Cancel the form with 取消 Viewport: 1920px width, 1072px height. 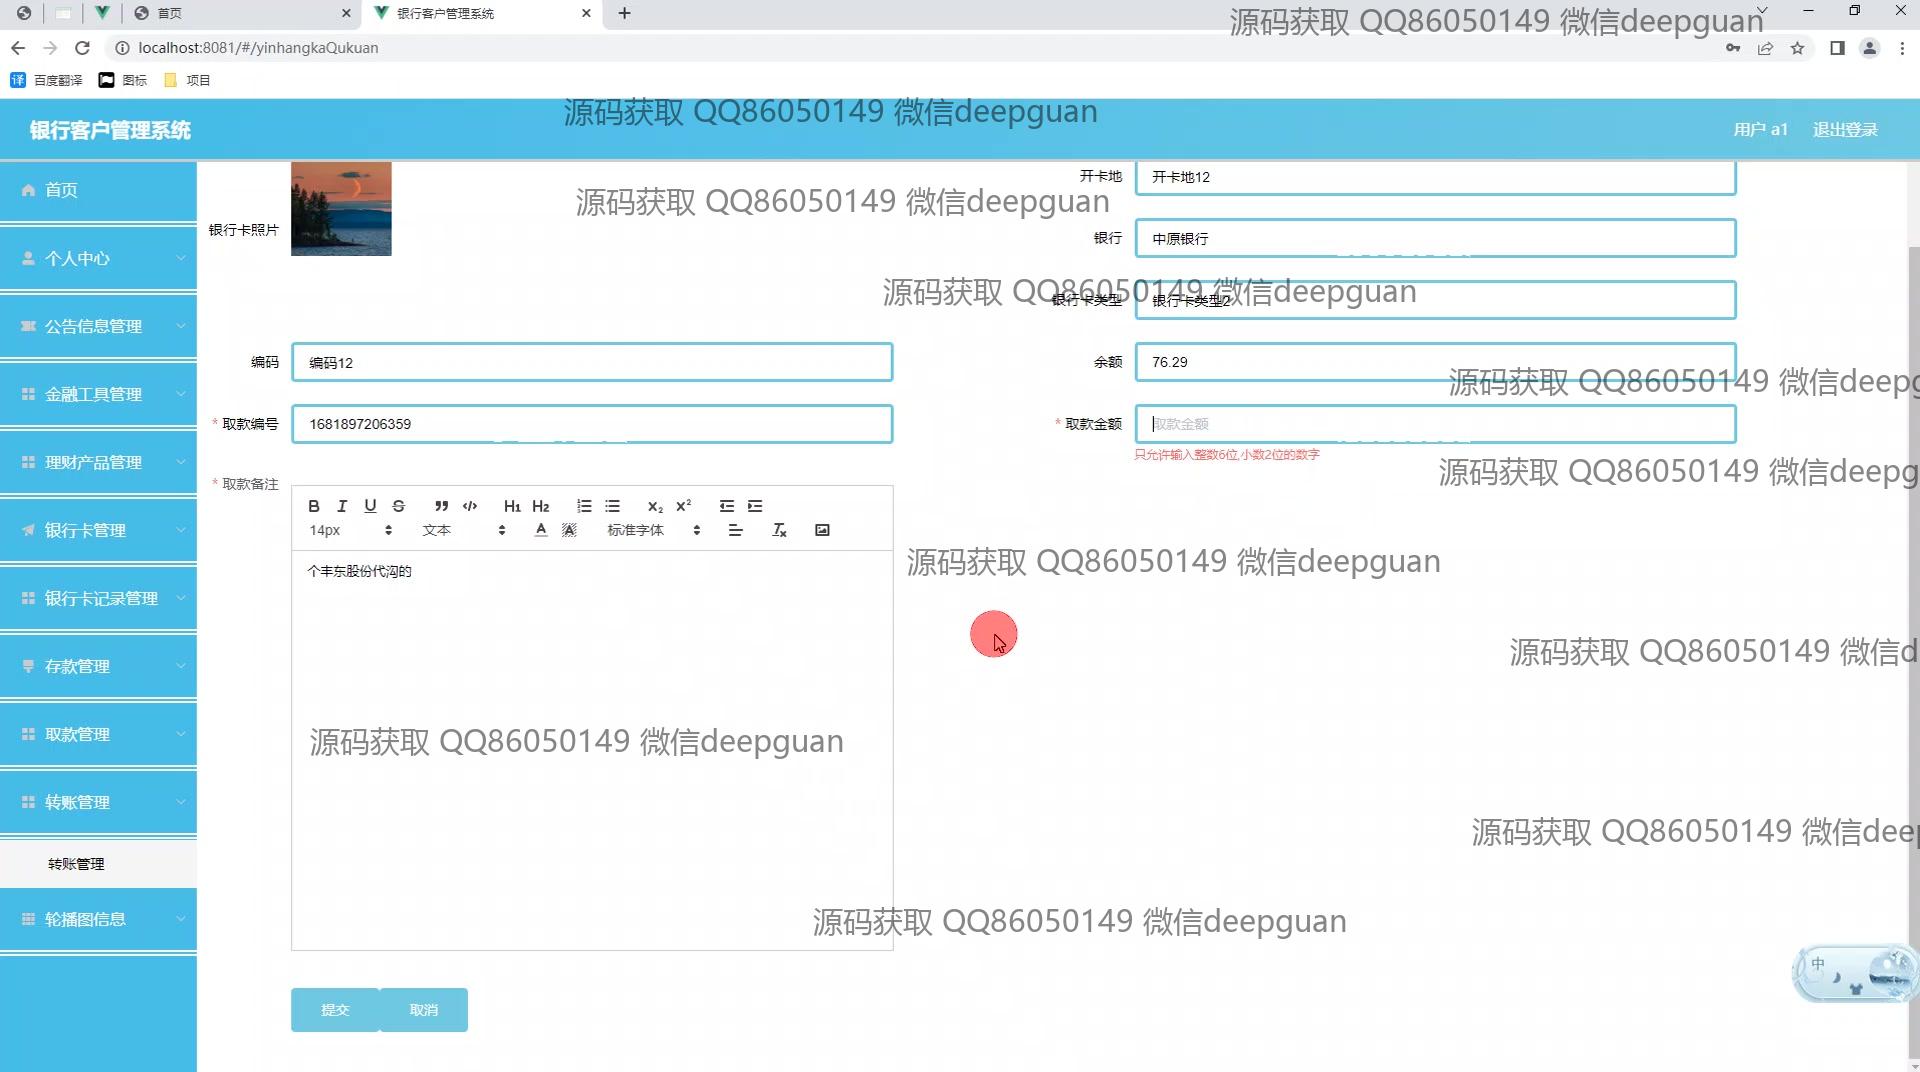(x=424, y=1010)
